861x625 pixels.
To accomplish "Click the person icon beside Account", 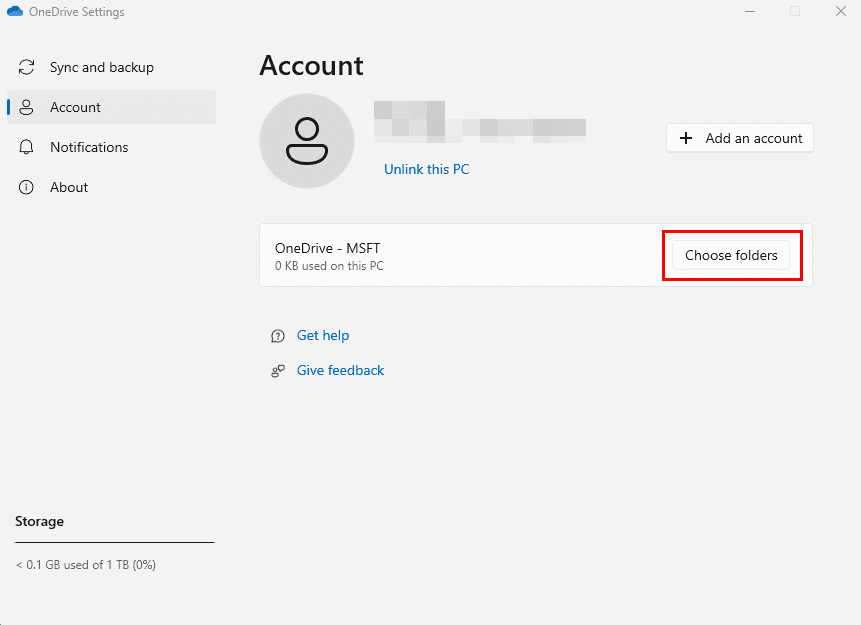I will tap(26, 107).
